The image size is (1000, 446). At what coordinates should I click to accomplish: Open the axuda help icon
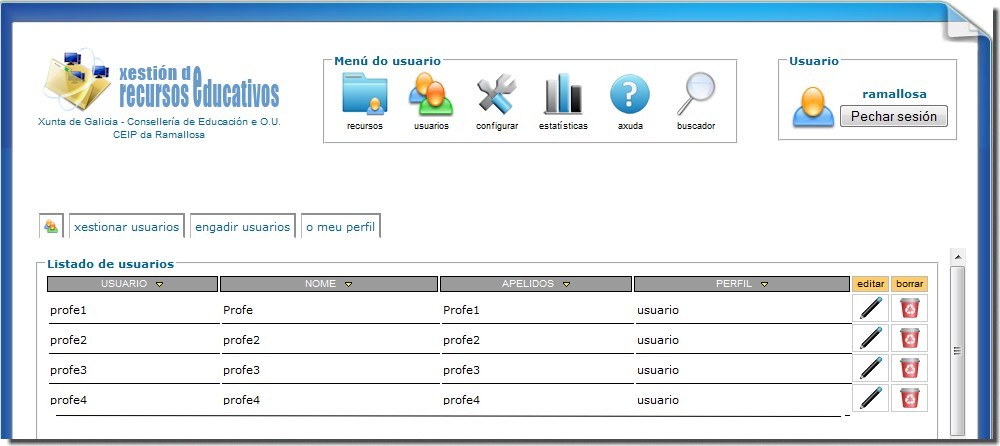pyautogui.click(x=630, y=97)
